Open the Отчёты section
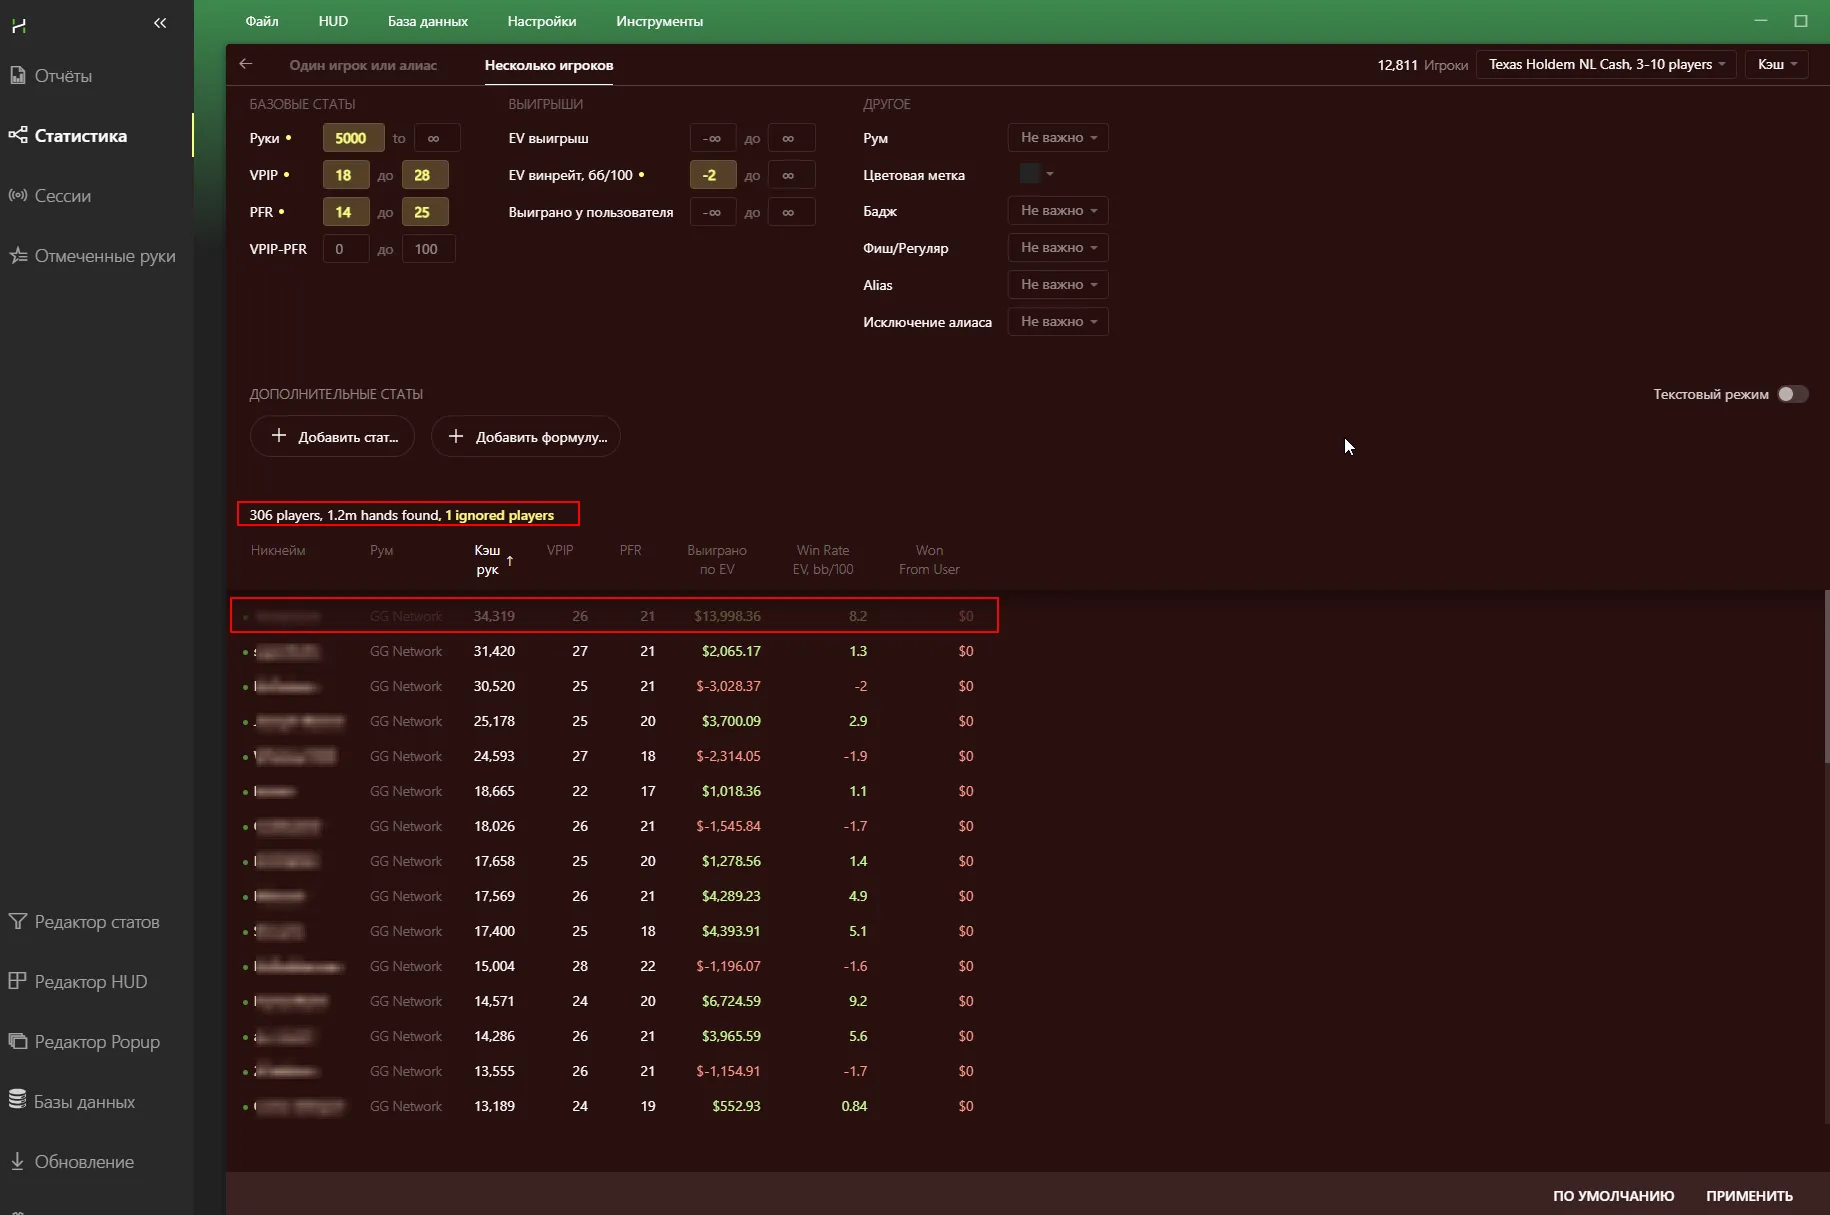Viewport: 1830px width, 1215px height. point(63,76)
